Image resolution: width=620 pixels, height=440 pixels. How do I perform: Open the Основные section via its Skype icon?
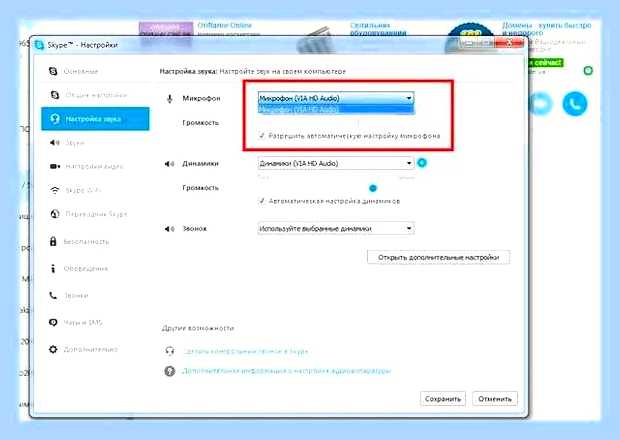click(x=53, y=71)
